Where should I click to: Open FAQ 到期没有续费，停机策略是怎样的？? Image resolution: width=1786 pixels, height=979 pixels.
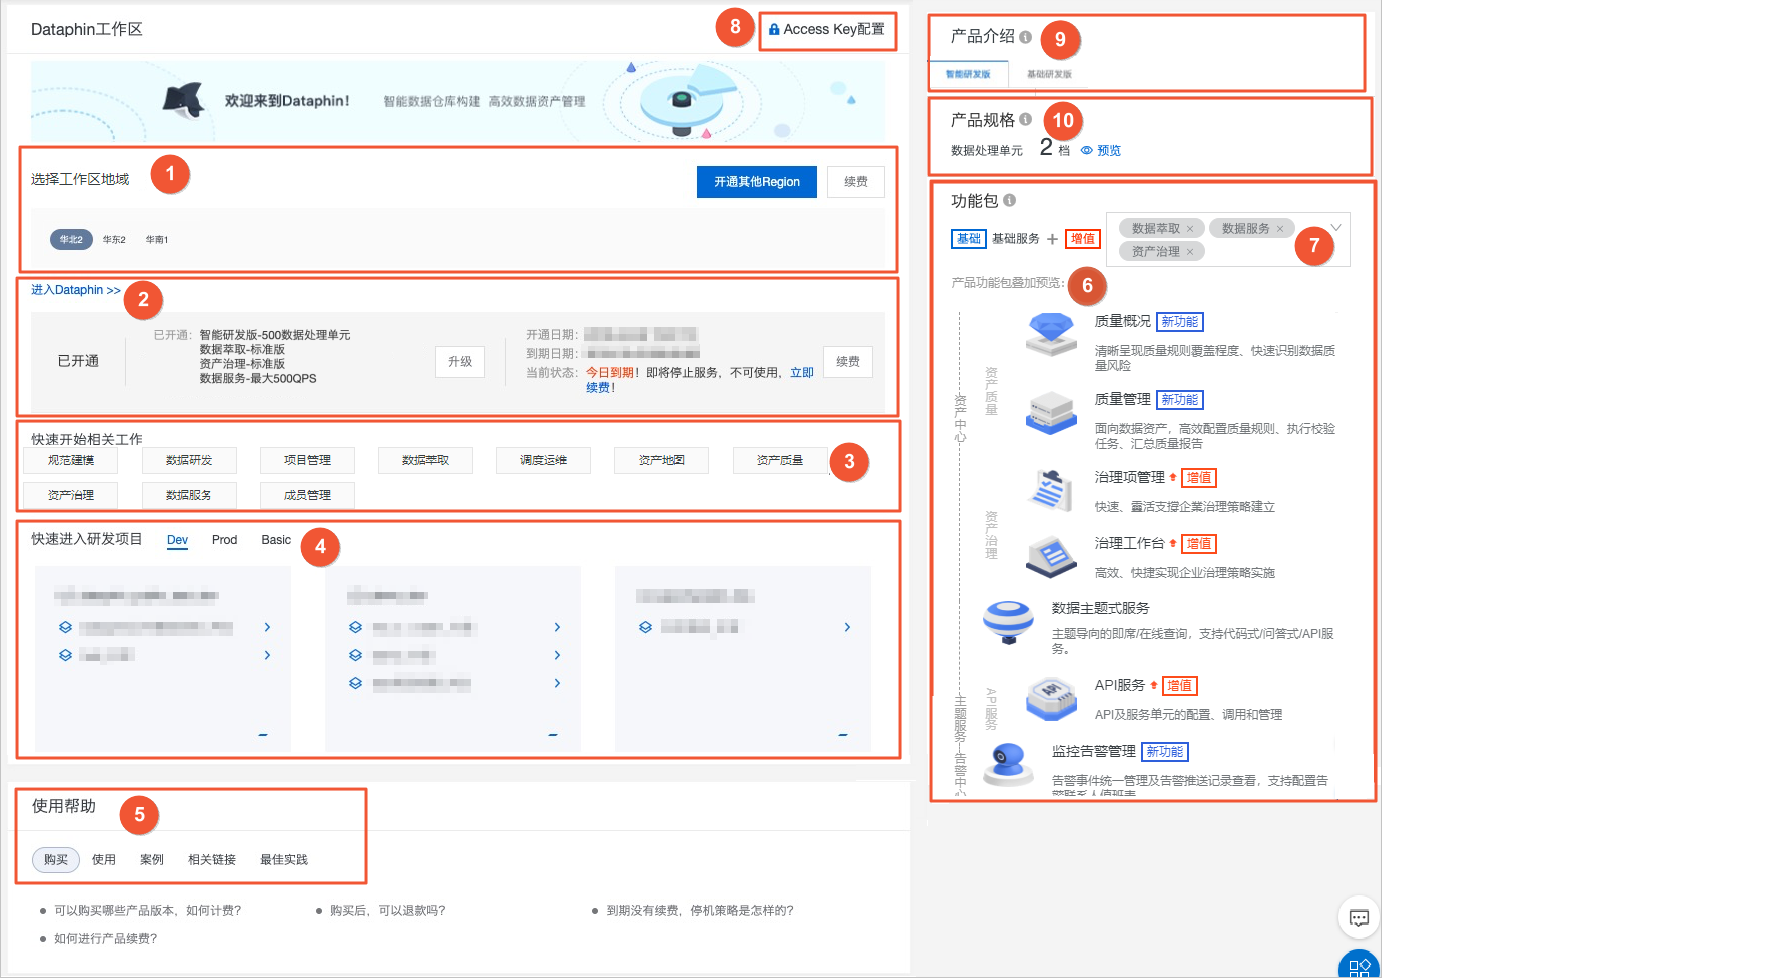700,911
